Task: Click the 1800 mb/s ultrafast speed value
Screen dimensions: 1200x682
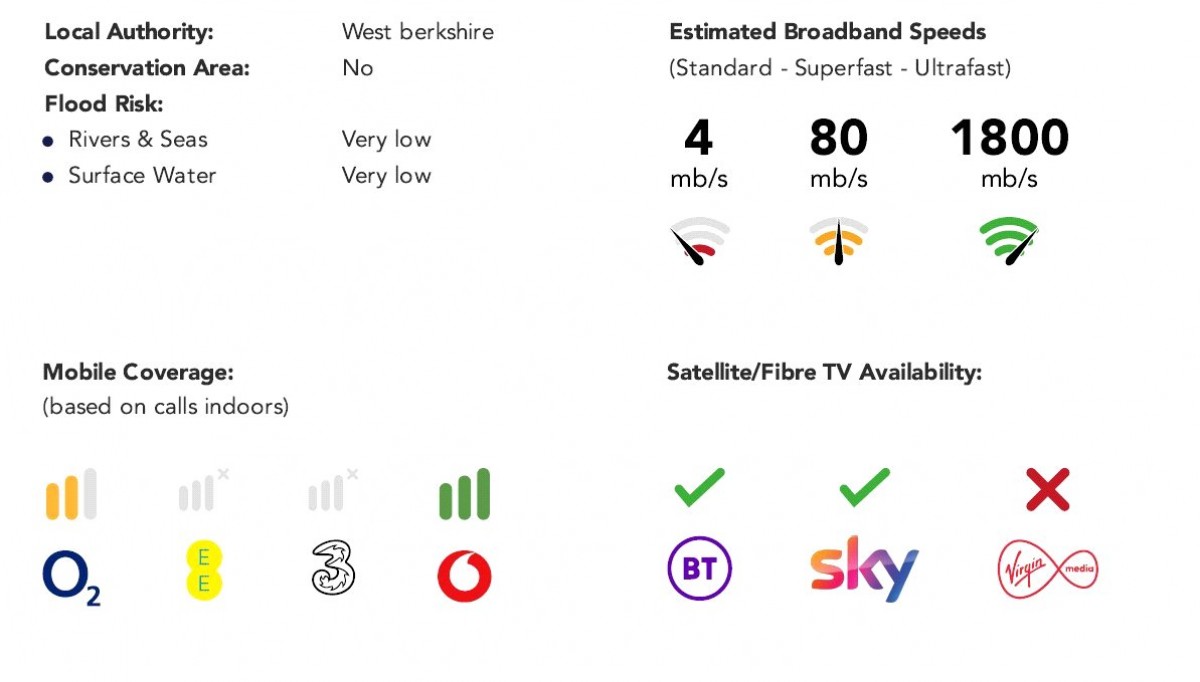Action: pyautogui.click(x=1009, y=139)
